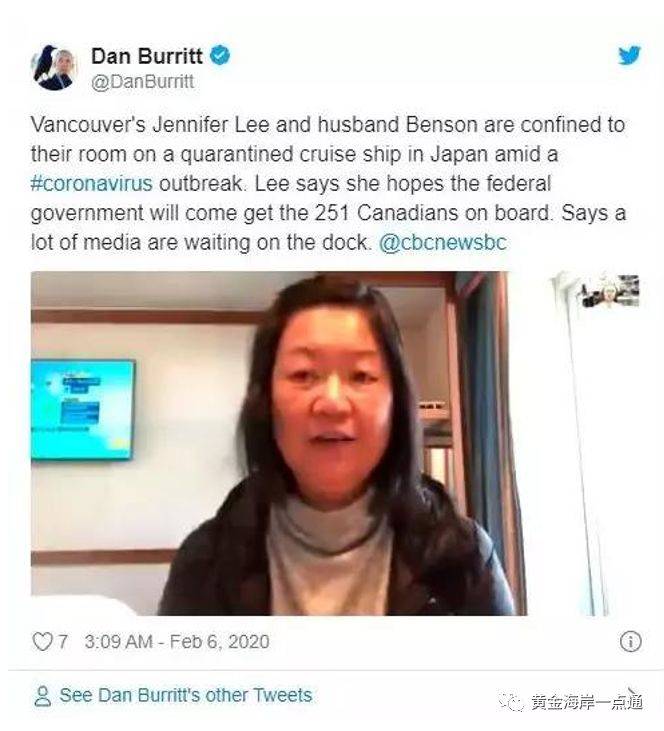Open the Dan Burritt display name
This screenshot has width=664, height=731.
pyautogui.click(x=147, y=56)
